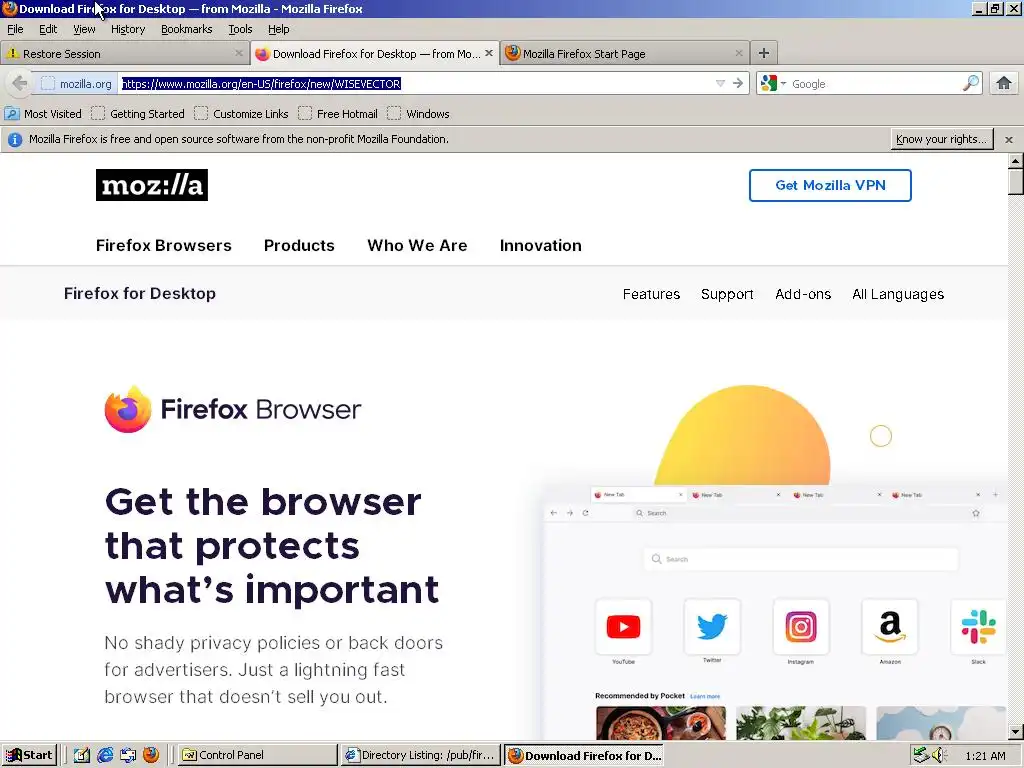
Task: Open the History menu
Action: coord(128,29)
